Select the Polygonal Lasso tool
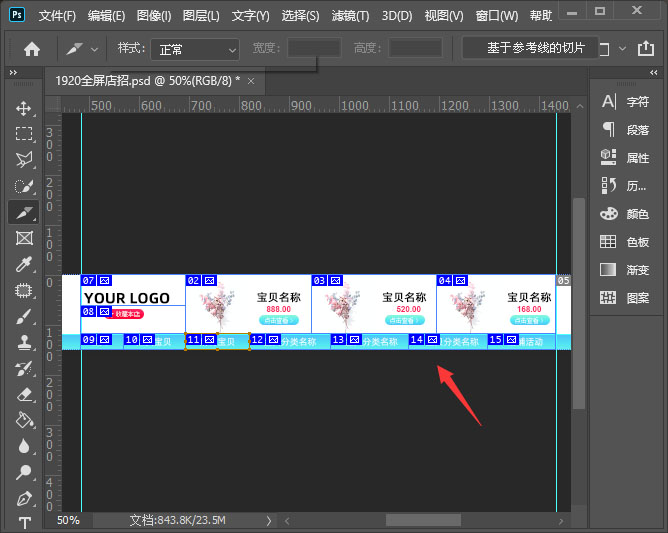The height and width of the screenshot is (533, 668). point(24,160)
